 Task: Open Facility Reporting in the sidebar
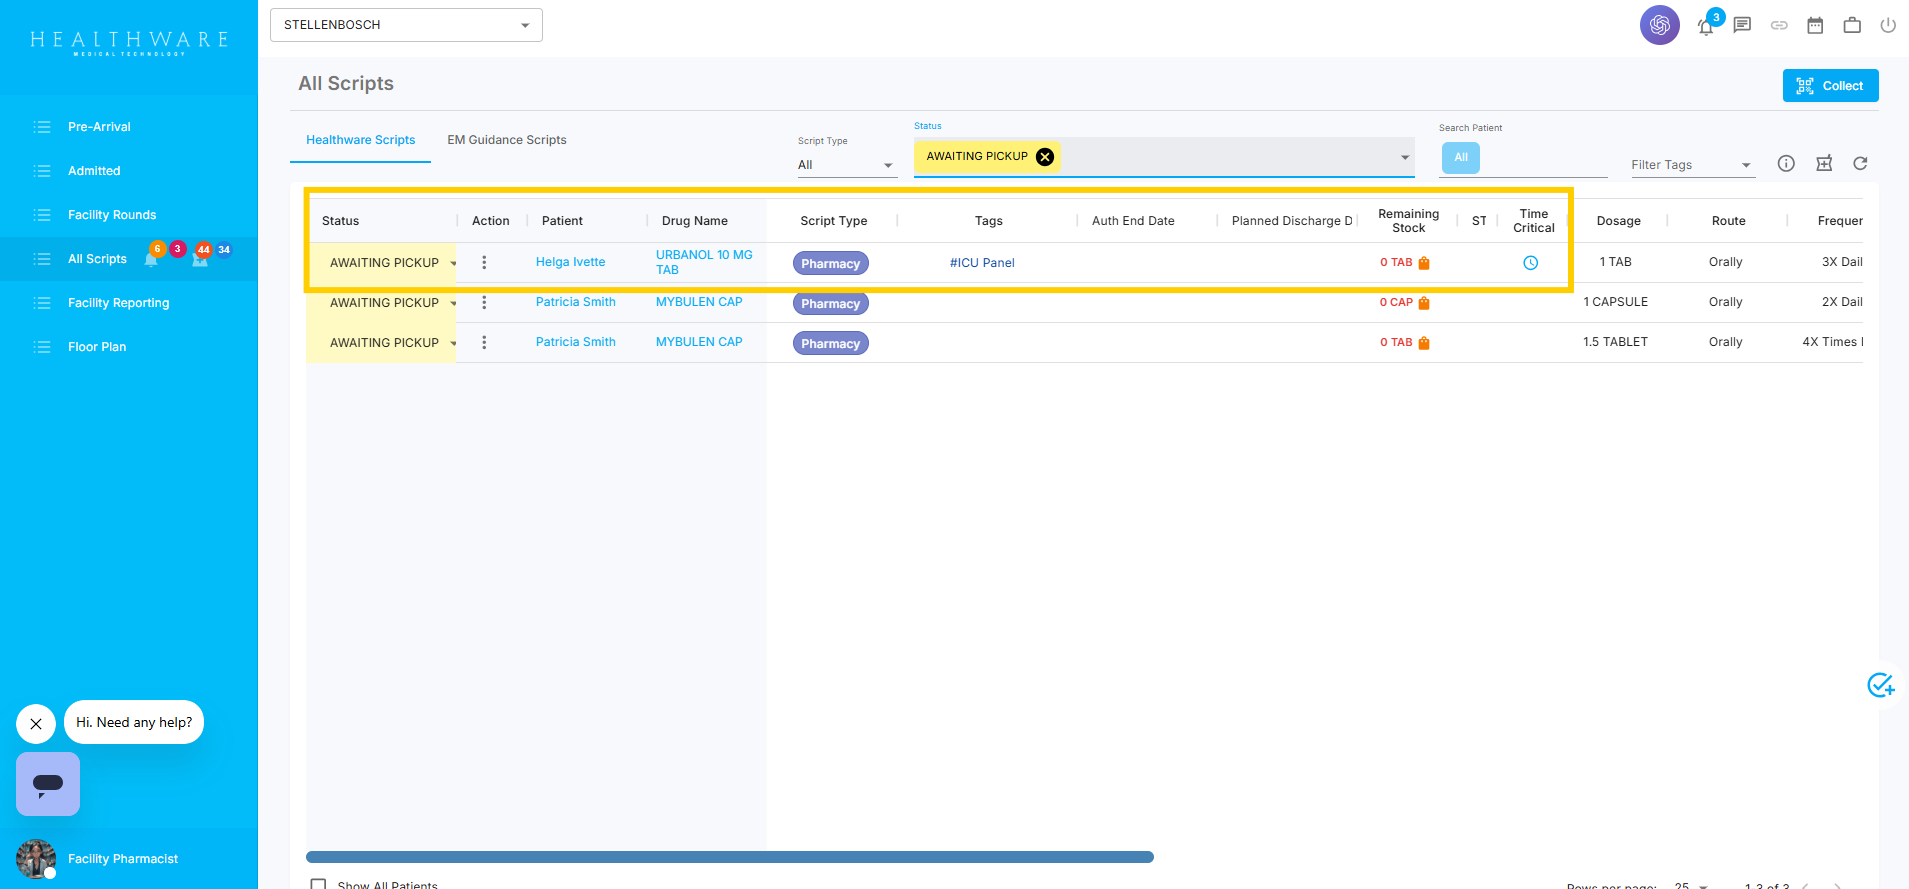coord(119,303)
